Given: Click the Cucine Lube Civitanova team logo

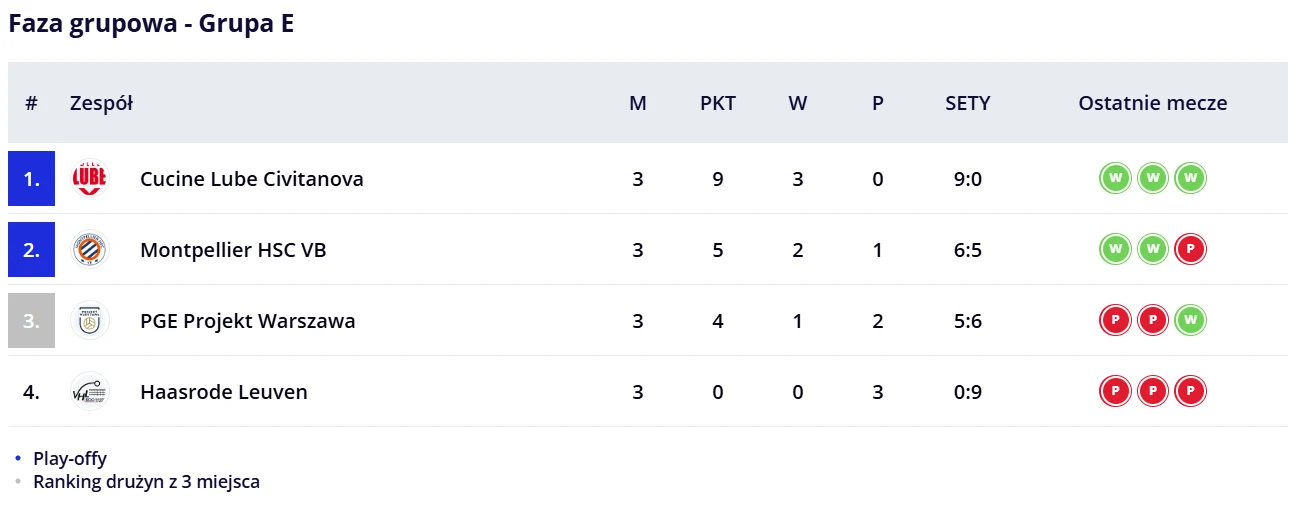Looking at the screenshot, I should [x=90, y=179].
